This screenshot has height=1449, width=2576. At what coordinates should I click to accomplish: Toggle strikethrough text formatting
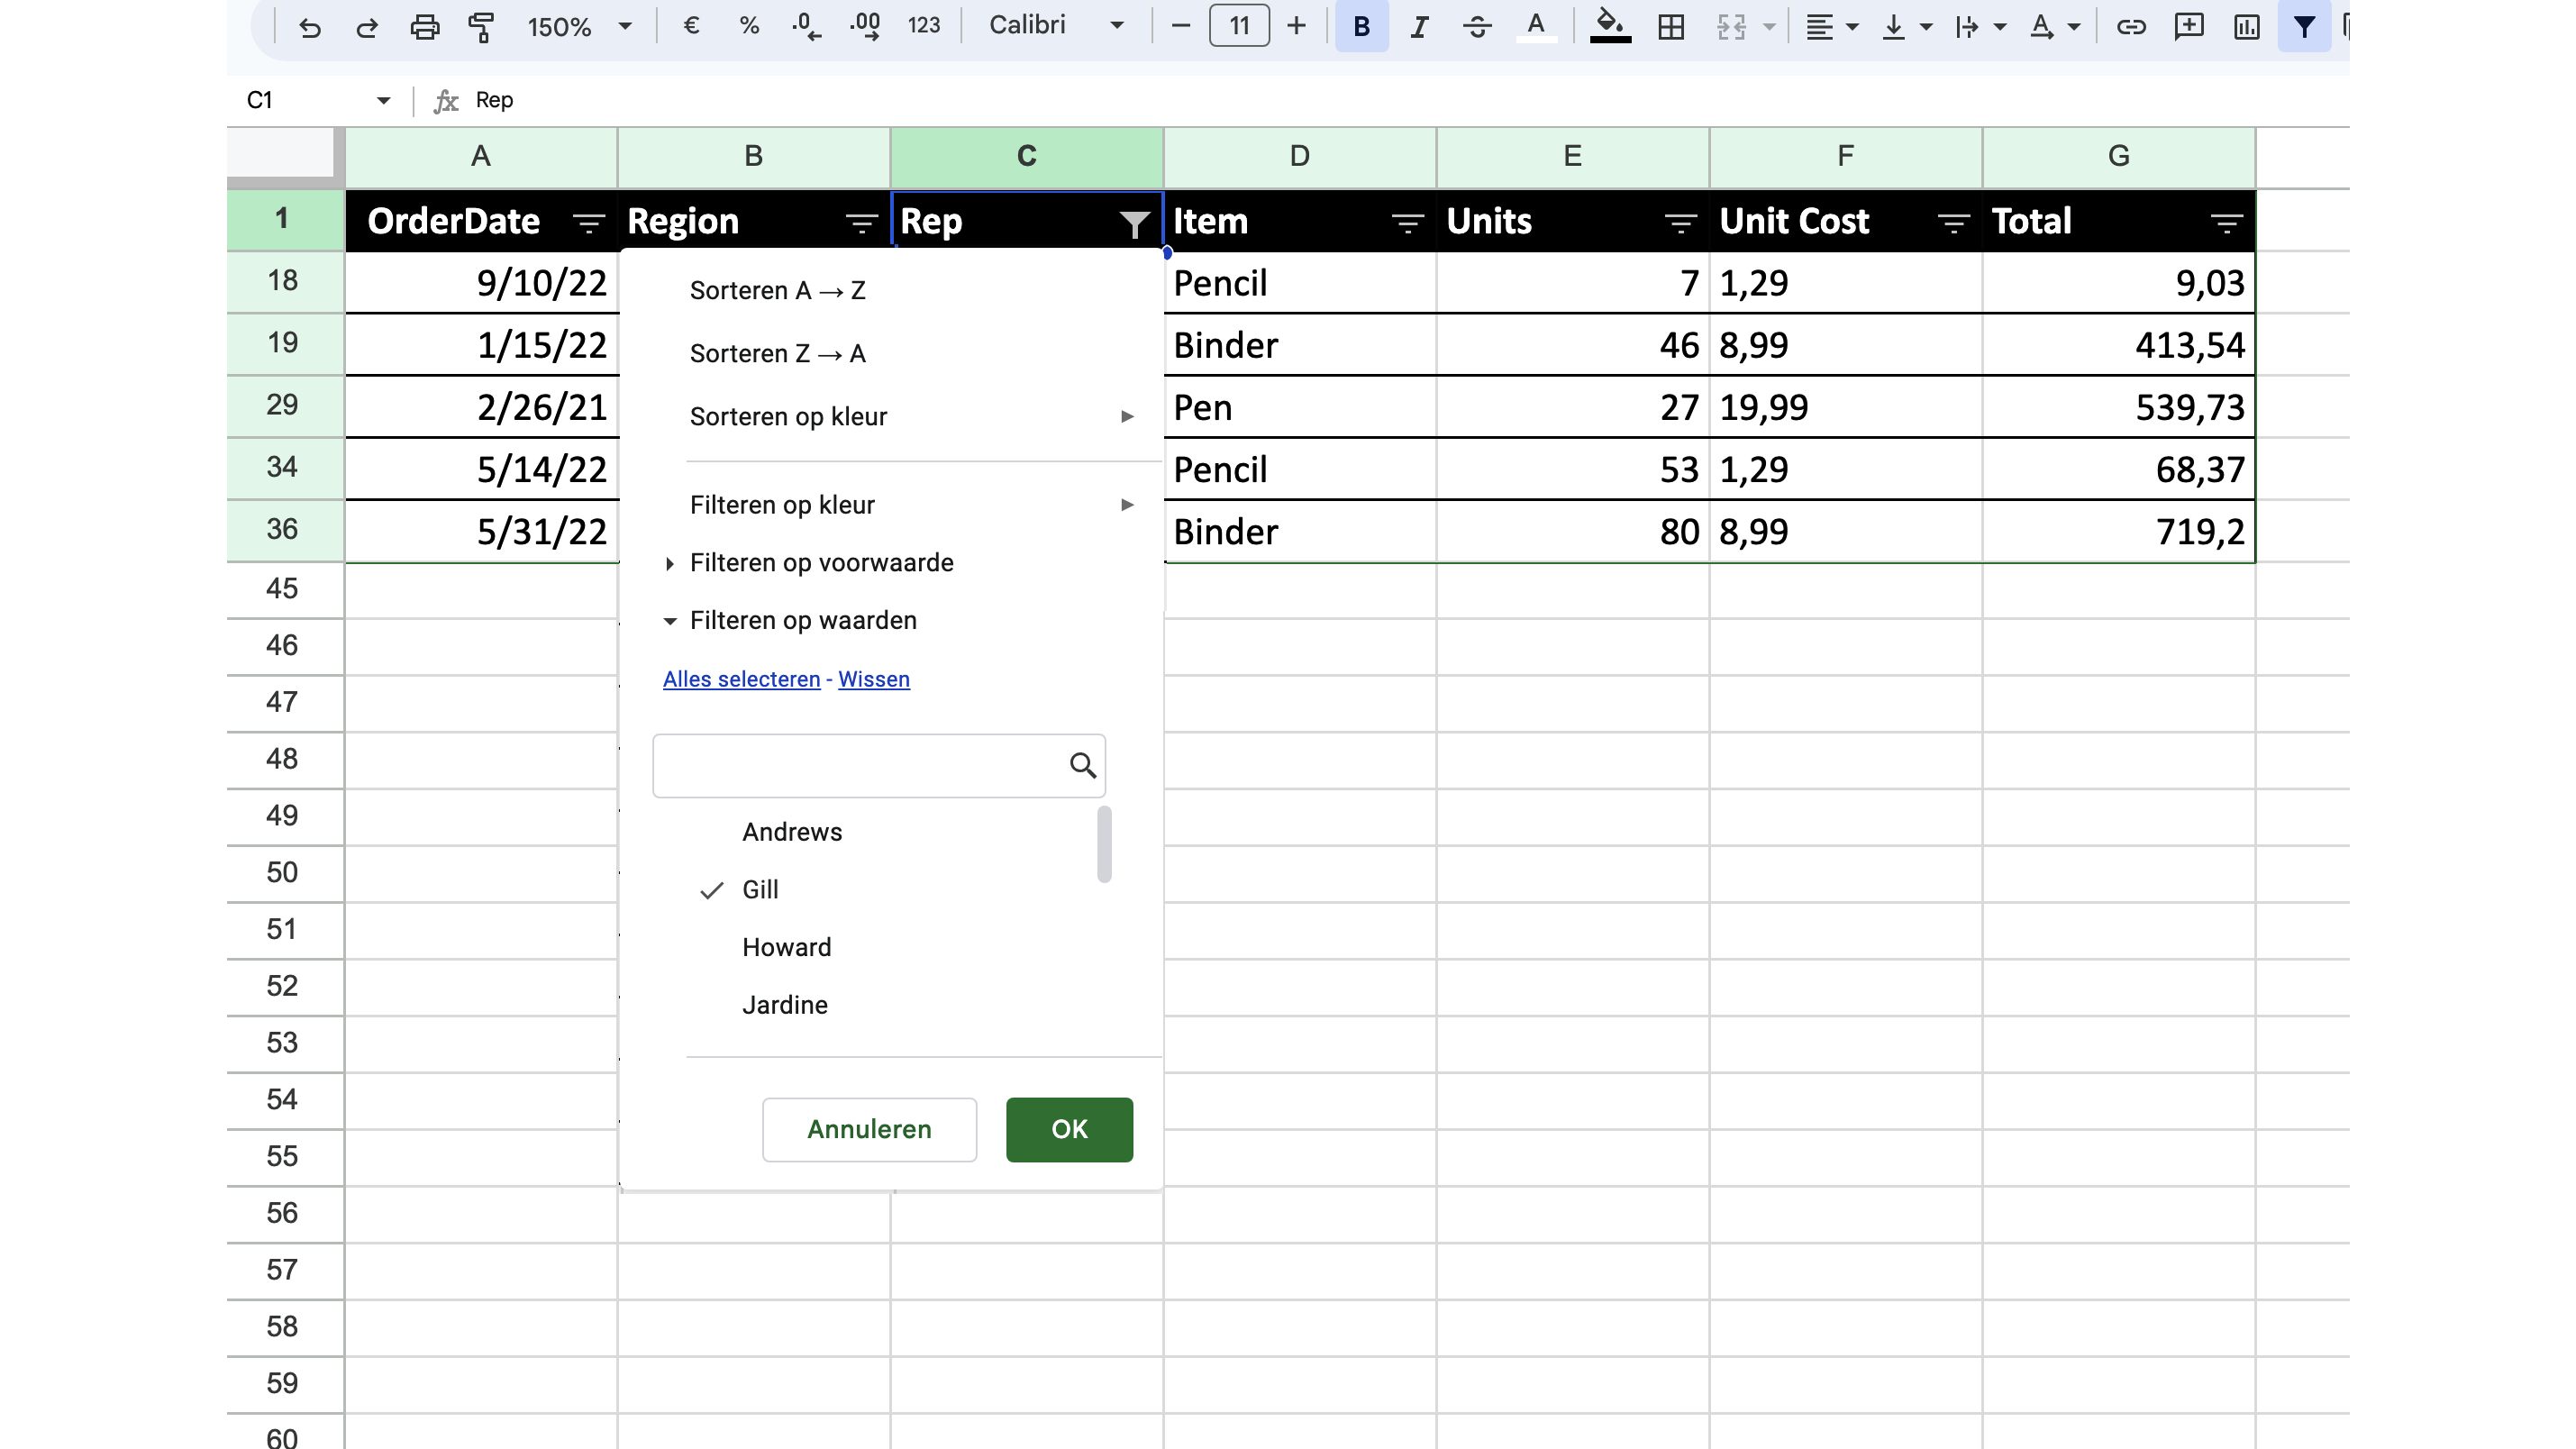pos(1477,27)
